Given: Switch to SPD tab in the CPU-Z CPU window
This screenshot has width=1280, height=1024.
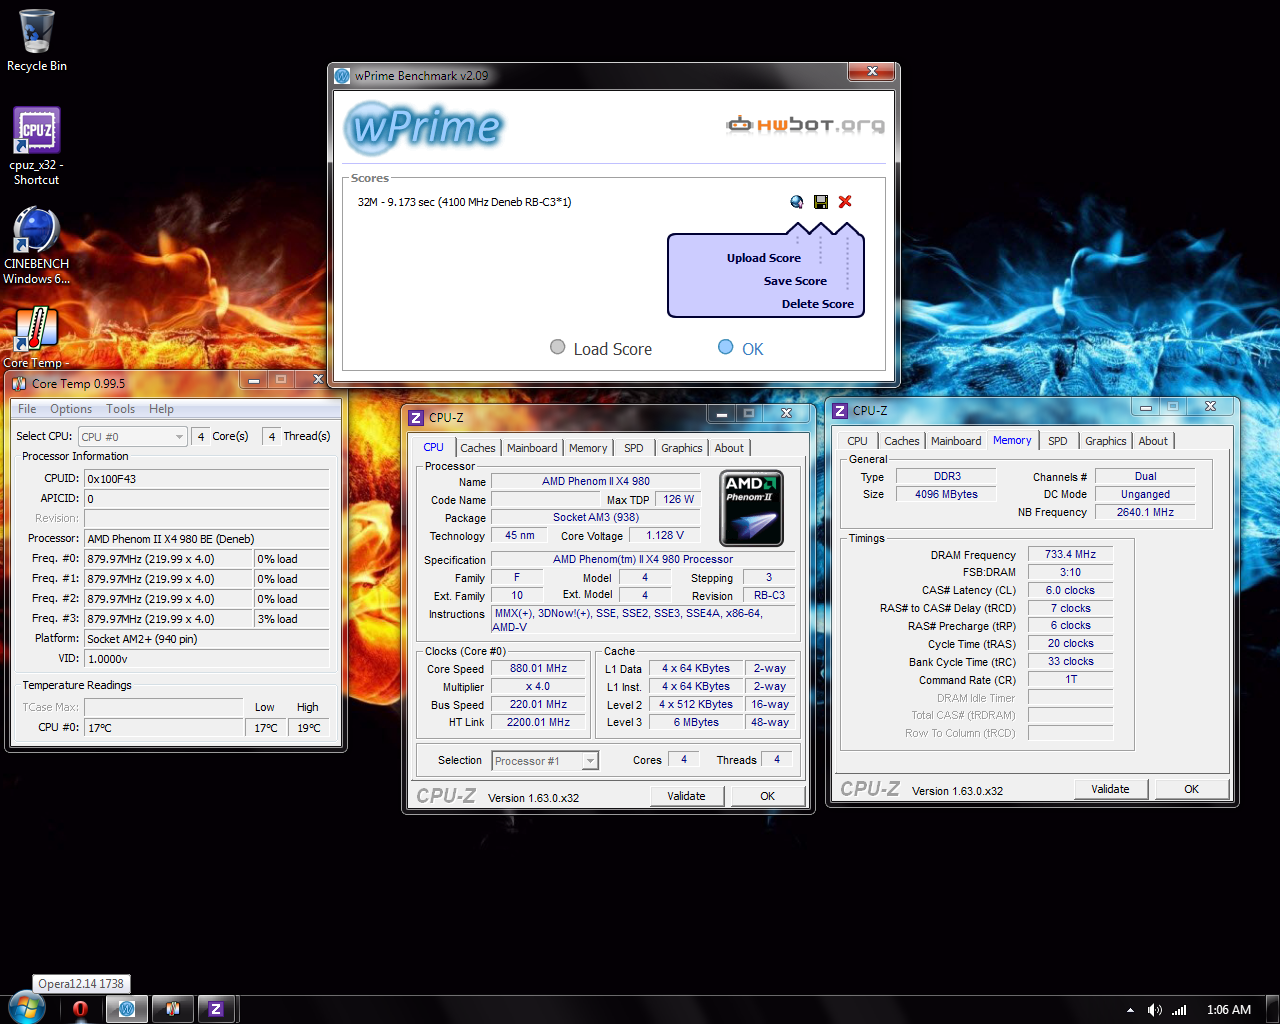Looking at the screenshot, I should [634, 448].
